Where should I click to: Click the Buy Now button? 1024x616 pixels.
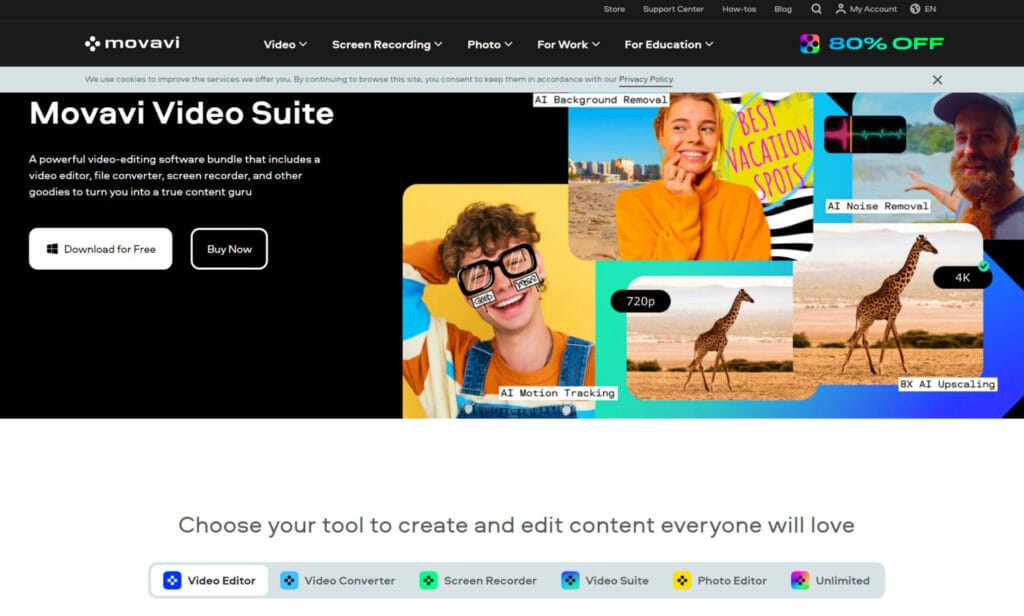click(229, 249)
